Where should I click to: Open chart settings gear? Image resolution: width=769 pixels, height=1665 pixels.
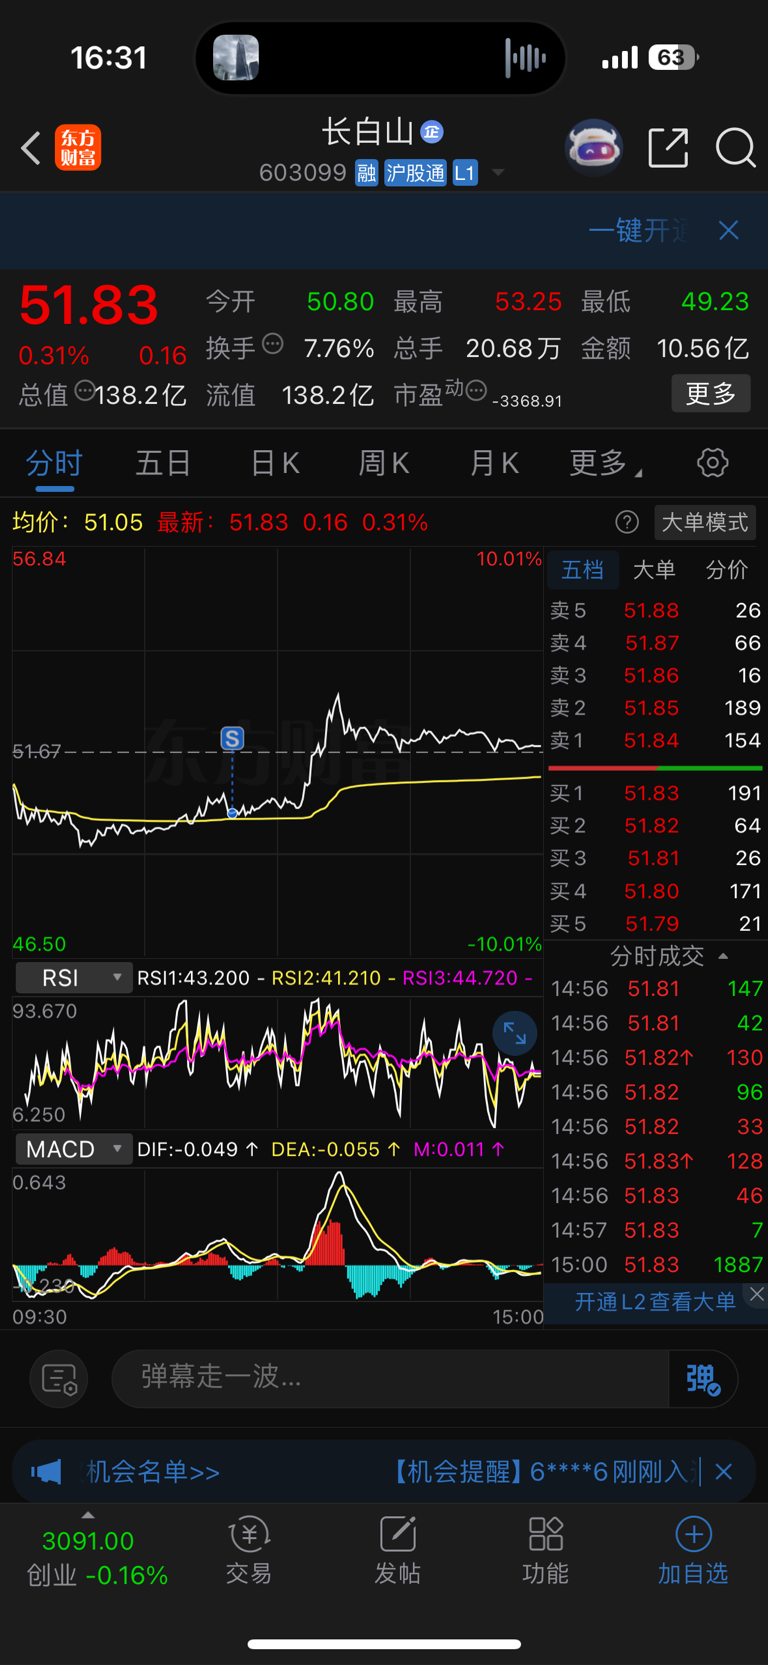(712, 463)
